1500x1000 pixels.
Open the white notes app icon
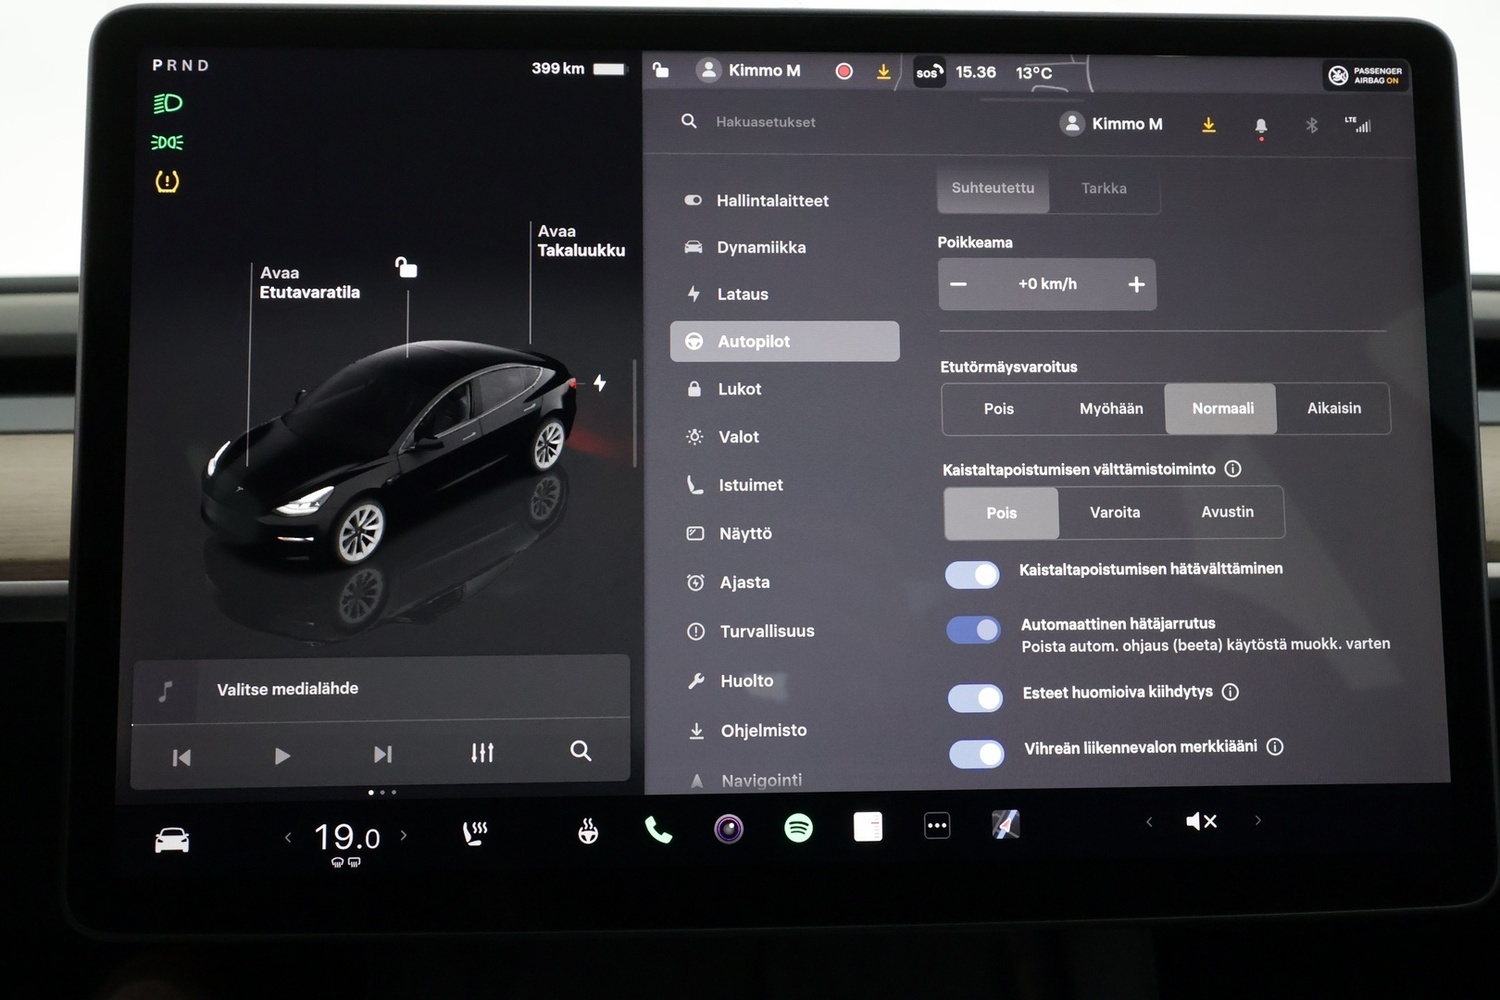[868, 827]
